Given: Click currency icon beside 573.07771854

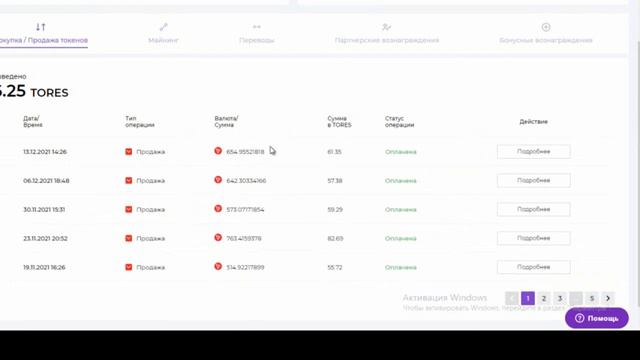Looking at the screenshot, I should pos(218,209).
